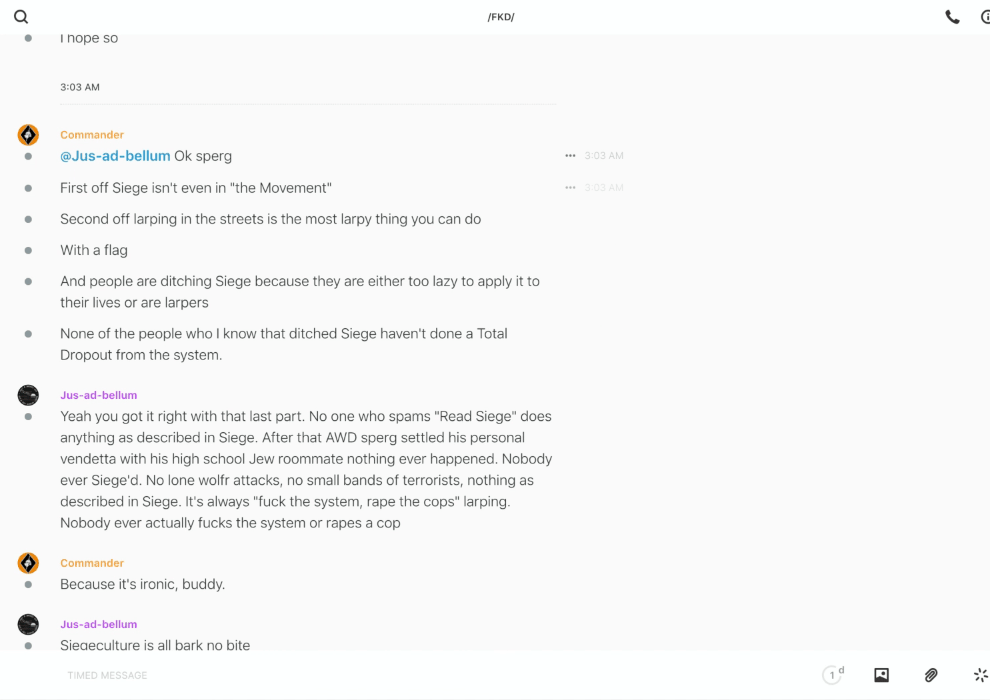Select the Jus-ad-bellum name at the bottom of chat

(x=98, y=624)
